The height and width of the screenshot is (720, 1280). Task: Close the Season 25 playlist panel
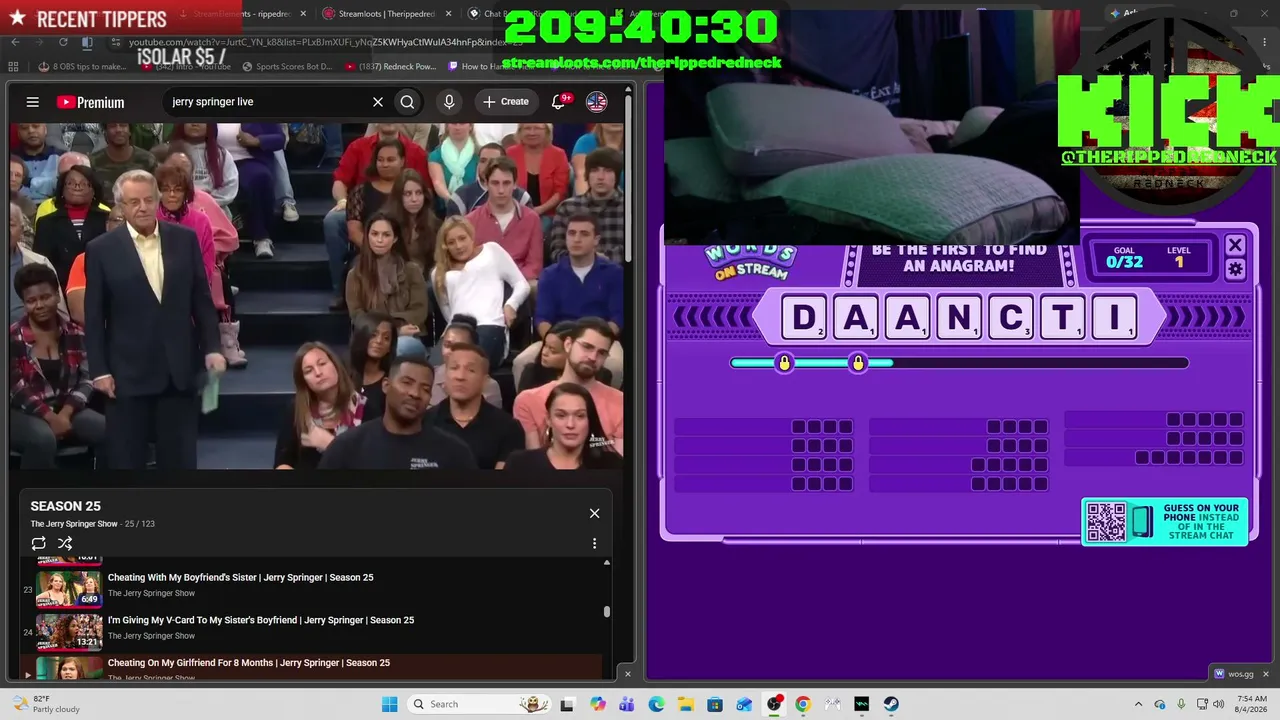click(x=594, y=513)
